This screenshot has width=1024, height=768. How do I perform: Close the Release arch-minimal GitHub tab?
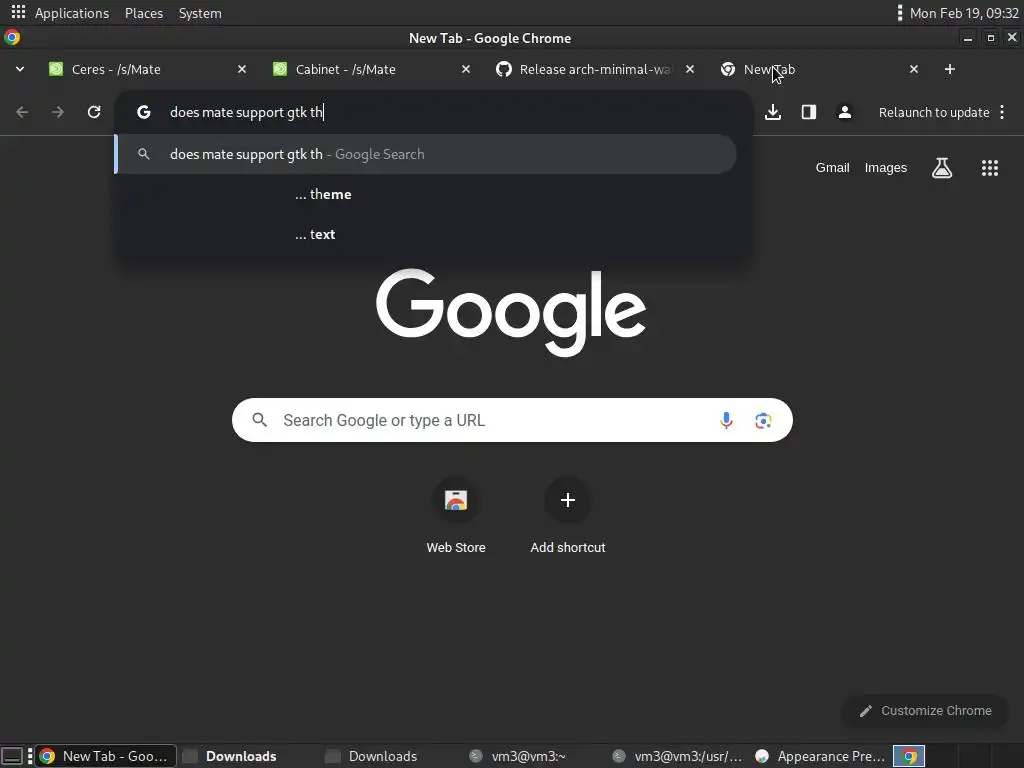(690, 69)
